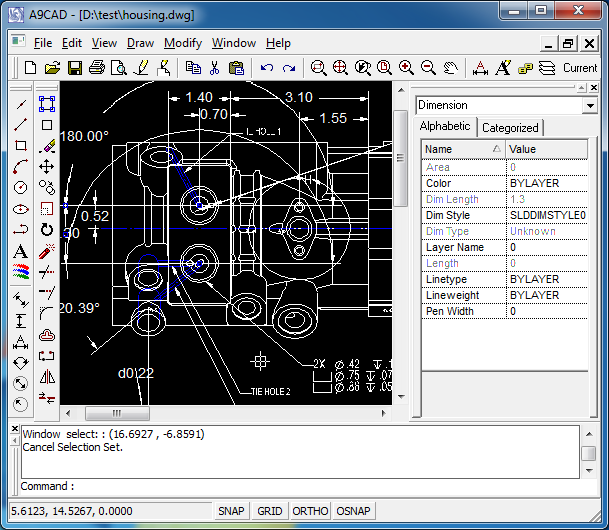609x530 pixels.
Task: Toggle OSNAP in status bar
Action: coord(353,511)
